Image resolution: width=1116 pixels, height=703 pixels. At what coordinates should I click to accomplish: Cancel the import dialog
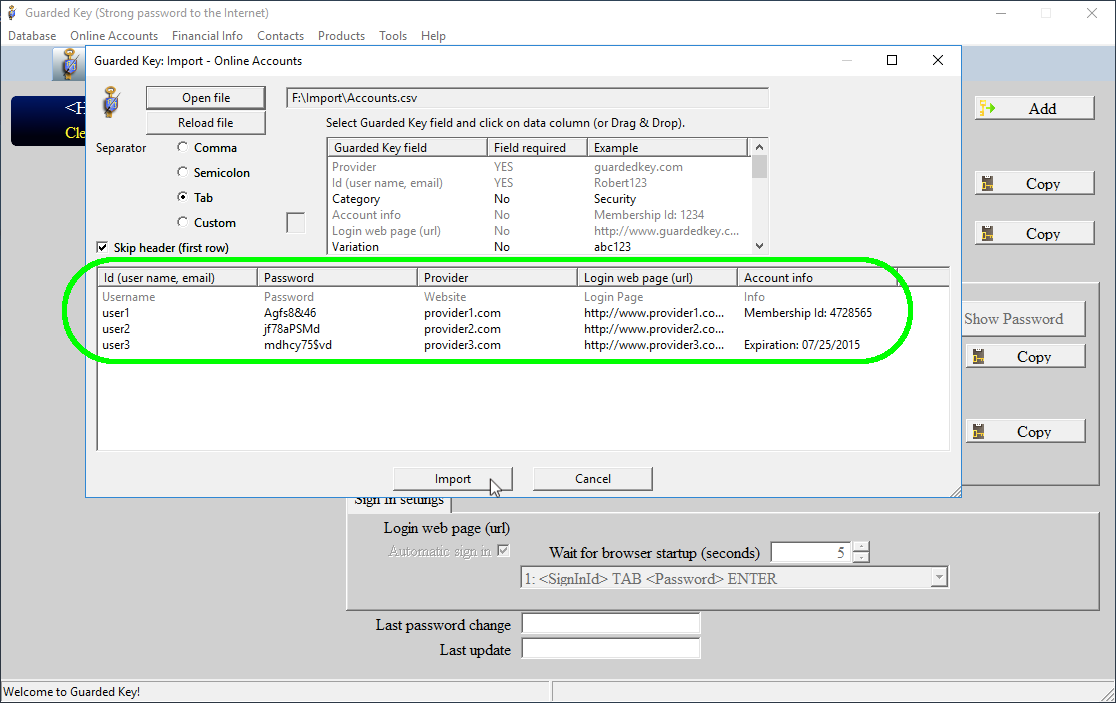click(x=593, y=479)
